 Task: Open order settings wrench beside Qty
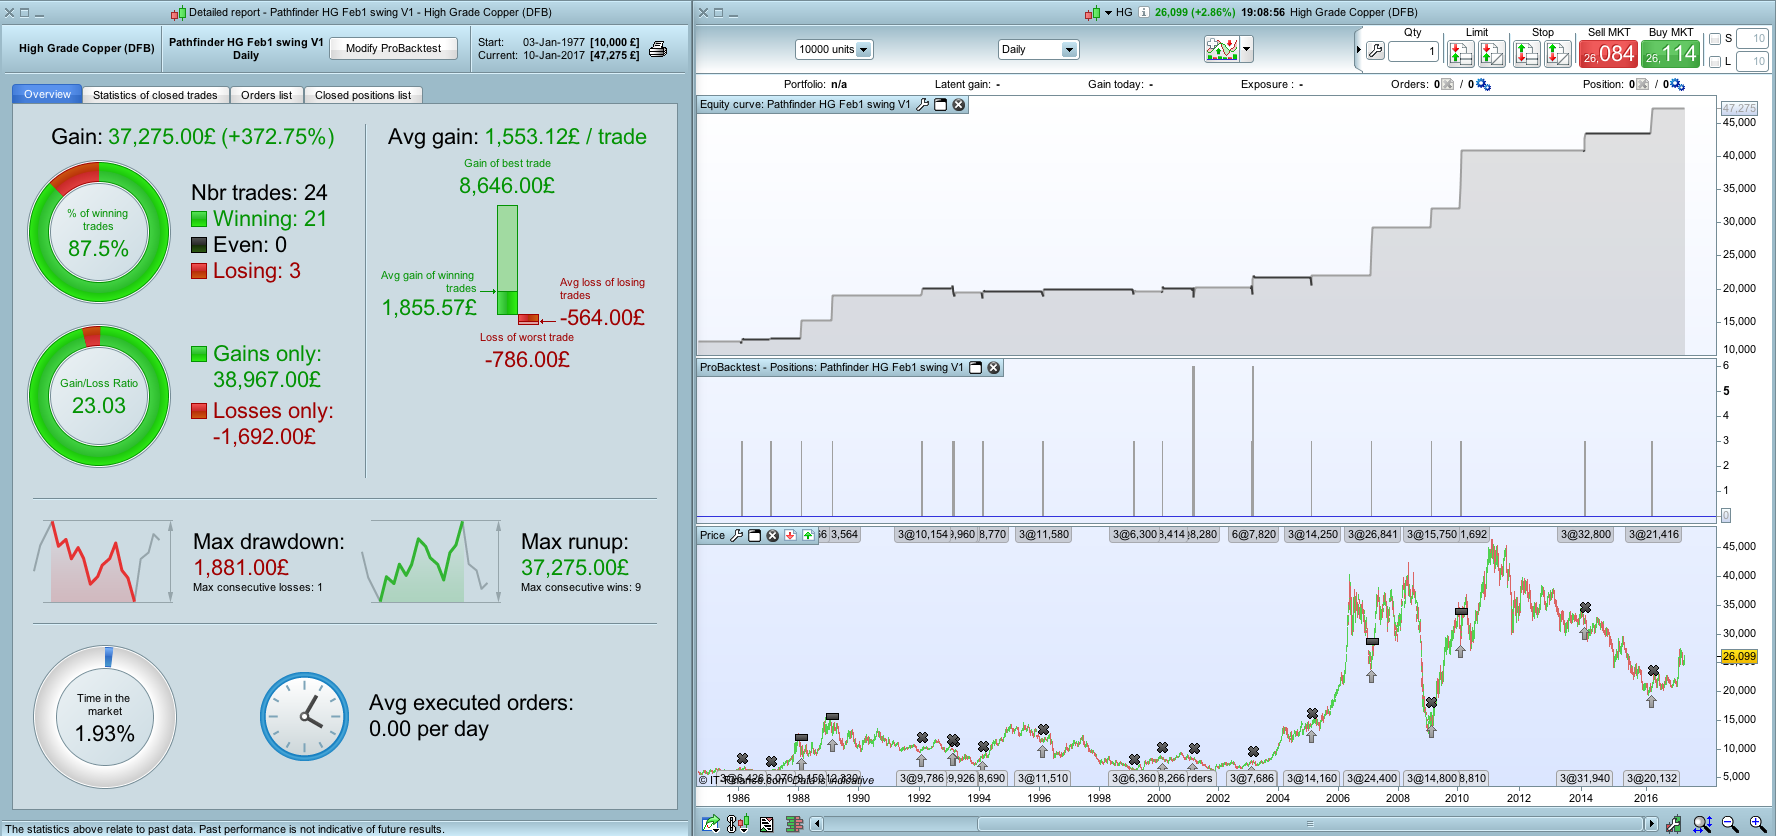pos(1376,51)
